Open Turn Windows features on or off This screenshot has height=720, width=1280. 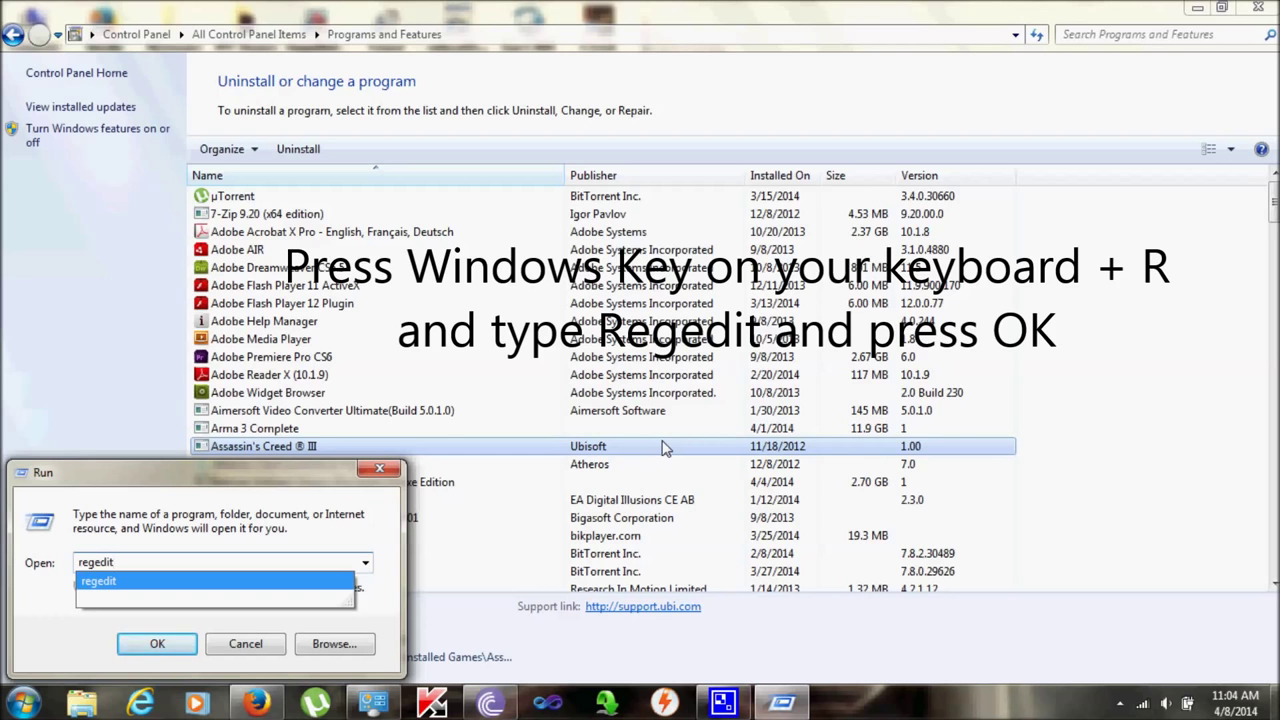point(97,135)
